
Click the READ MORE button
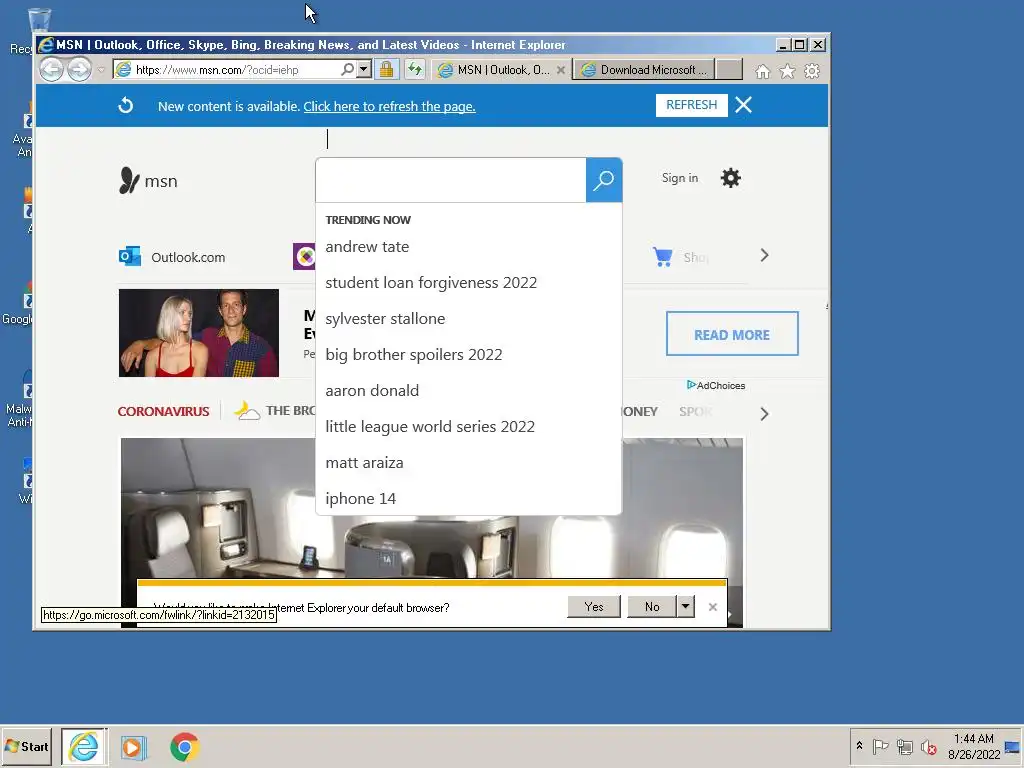point(732,334)
